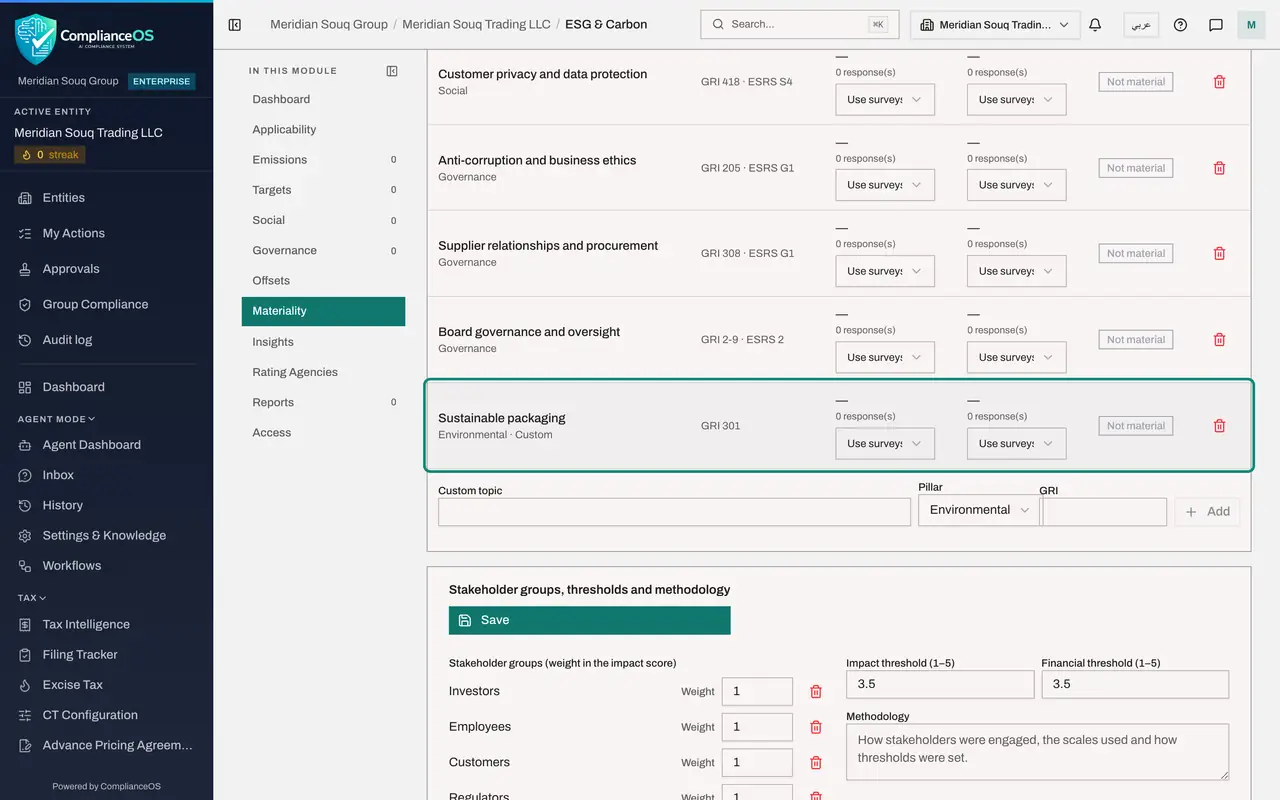The width and height of the screenshot is (1280, 800).
Task: Open Meridian Souq Group breadcrumb link
Action: tap(329, 24)
